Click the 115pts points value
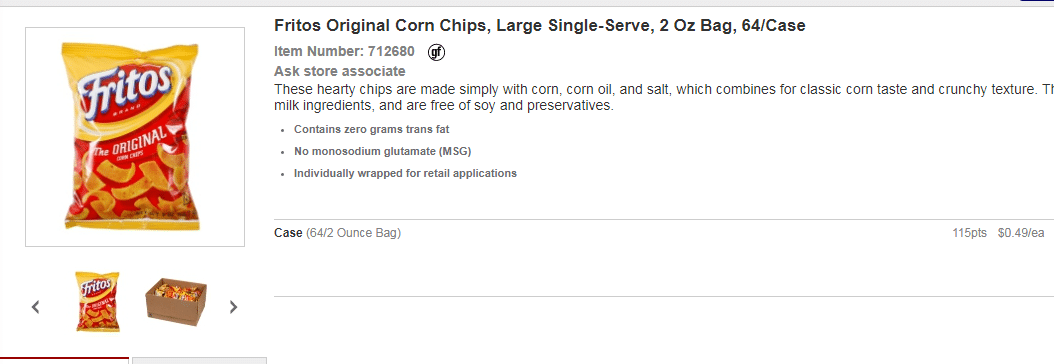1054x364 pixels. 969,233
